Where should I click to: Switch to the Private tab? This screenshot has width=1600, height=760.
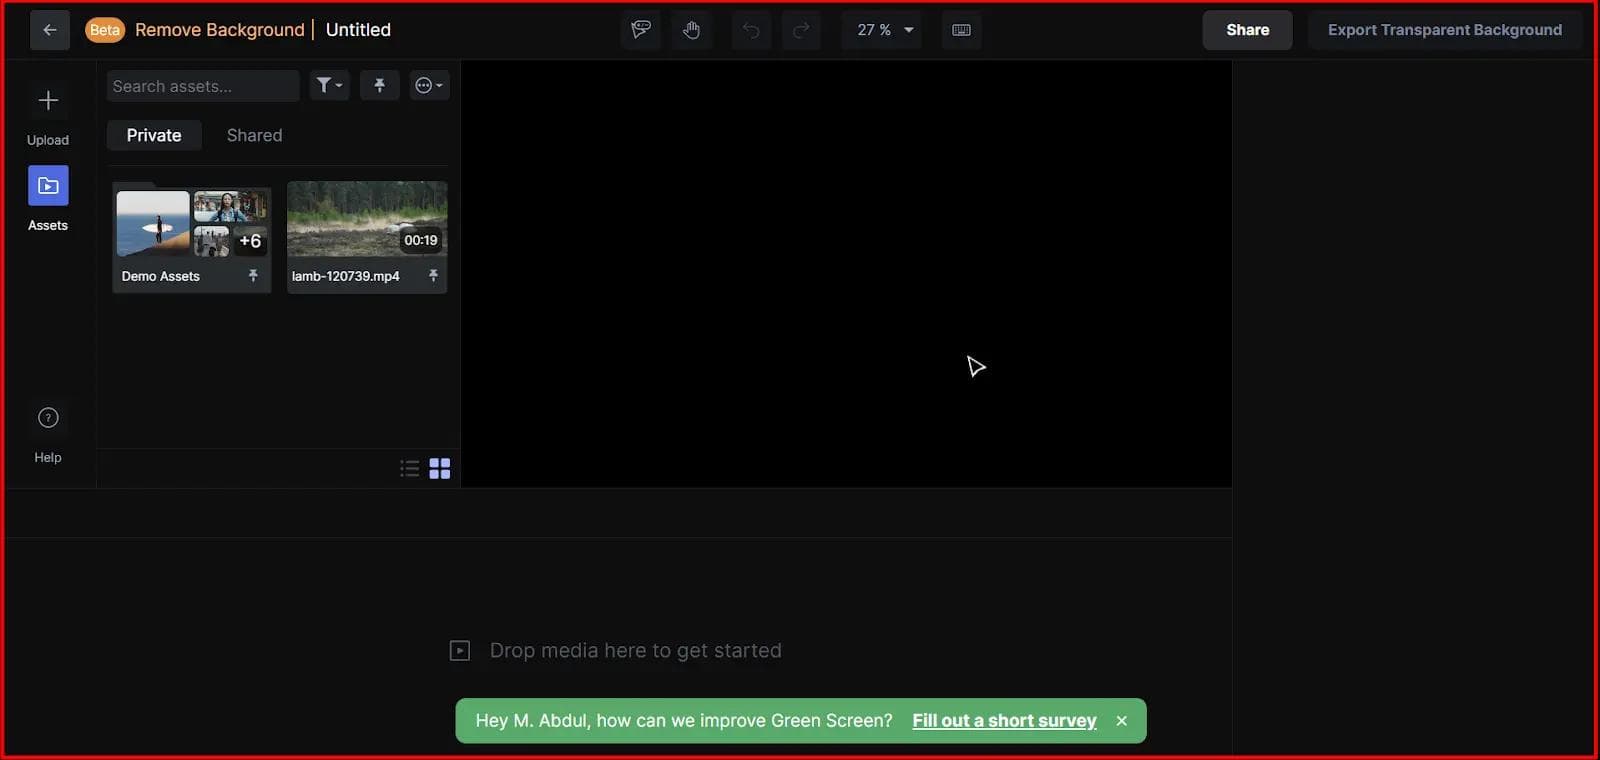[154, 135]
